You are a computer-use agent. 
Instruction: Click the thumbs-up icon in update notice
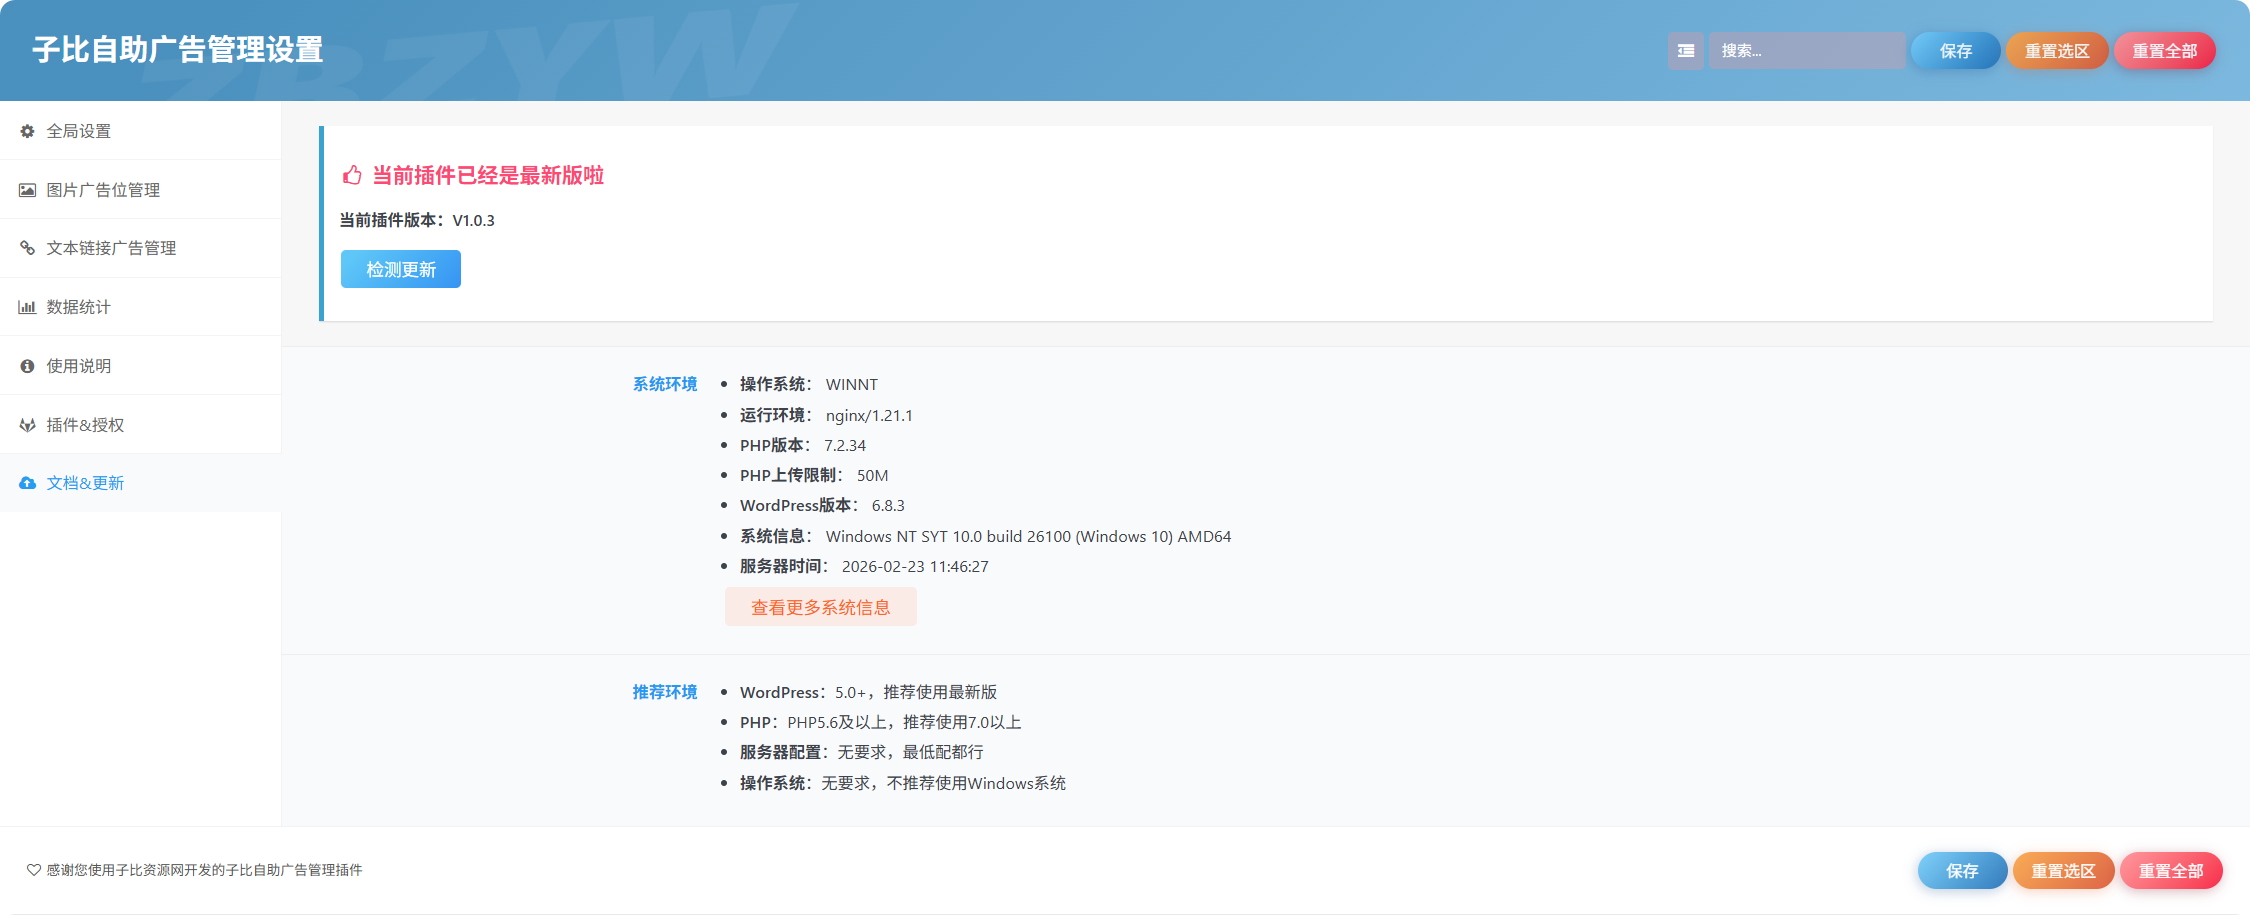coord(352,176)
